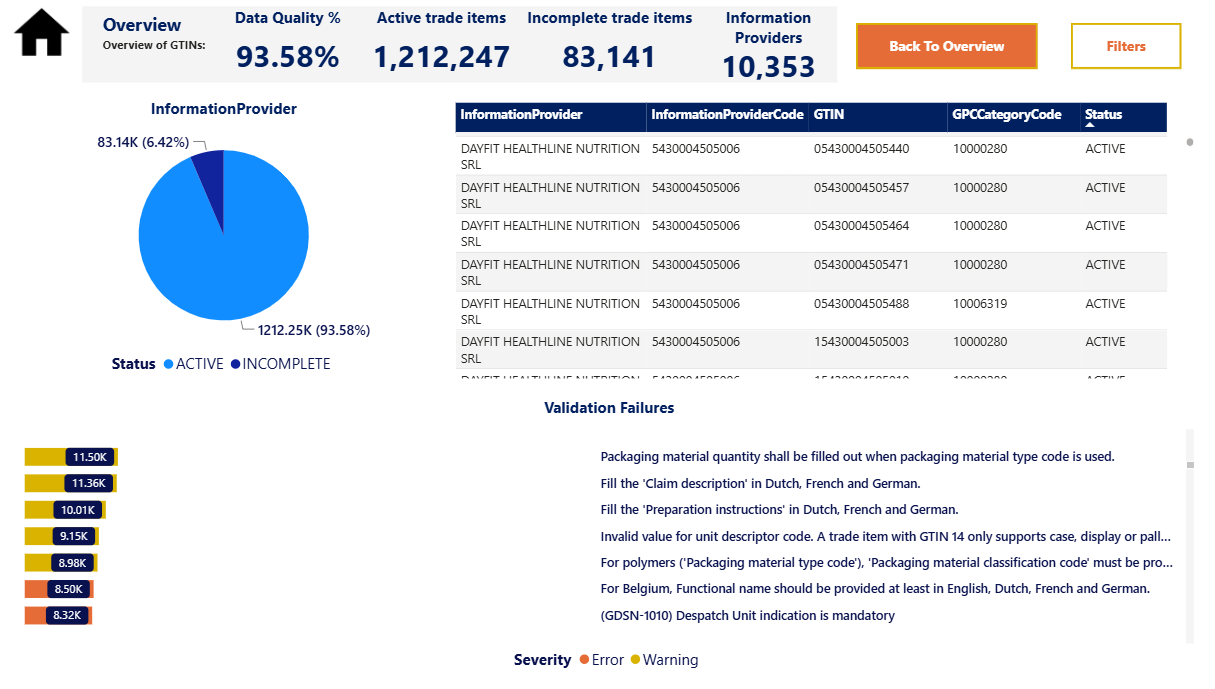Sort by InformationProviderCode column header
The height and width of the screenshot is (689, 1215).
[x=727, y=115]
